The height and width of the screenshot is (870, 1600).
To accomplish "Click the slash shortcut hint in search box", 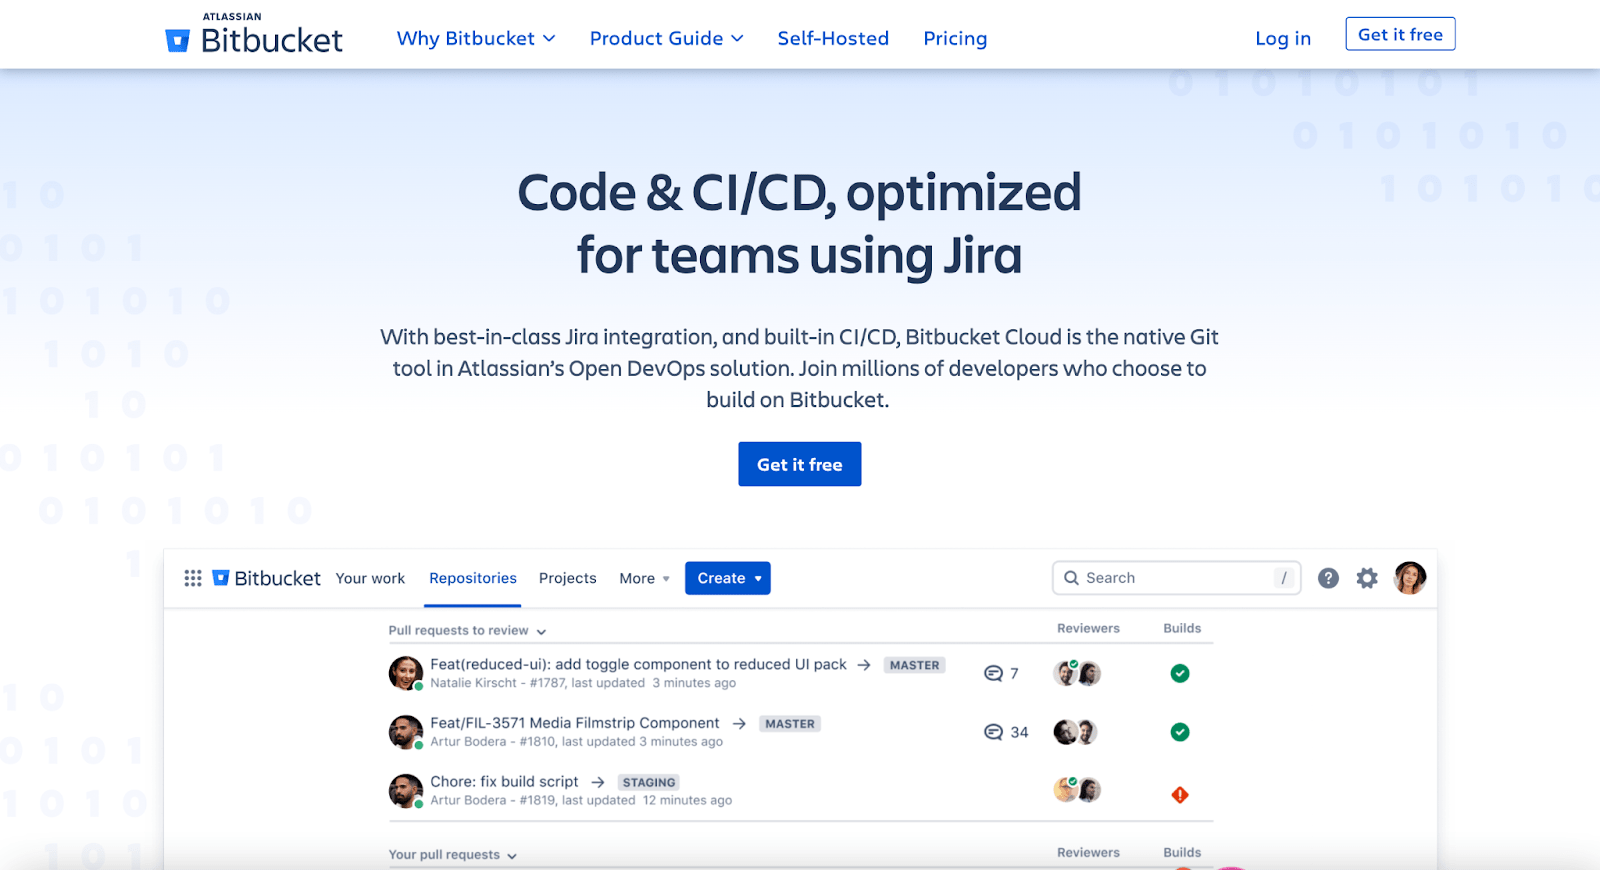I will point(1284,578).
